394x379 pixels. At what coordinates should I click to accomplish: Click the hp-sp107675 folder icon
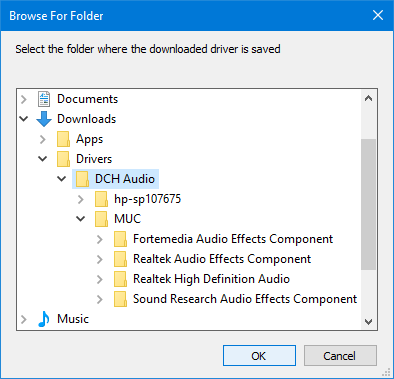coord(101,199)
